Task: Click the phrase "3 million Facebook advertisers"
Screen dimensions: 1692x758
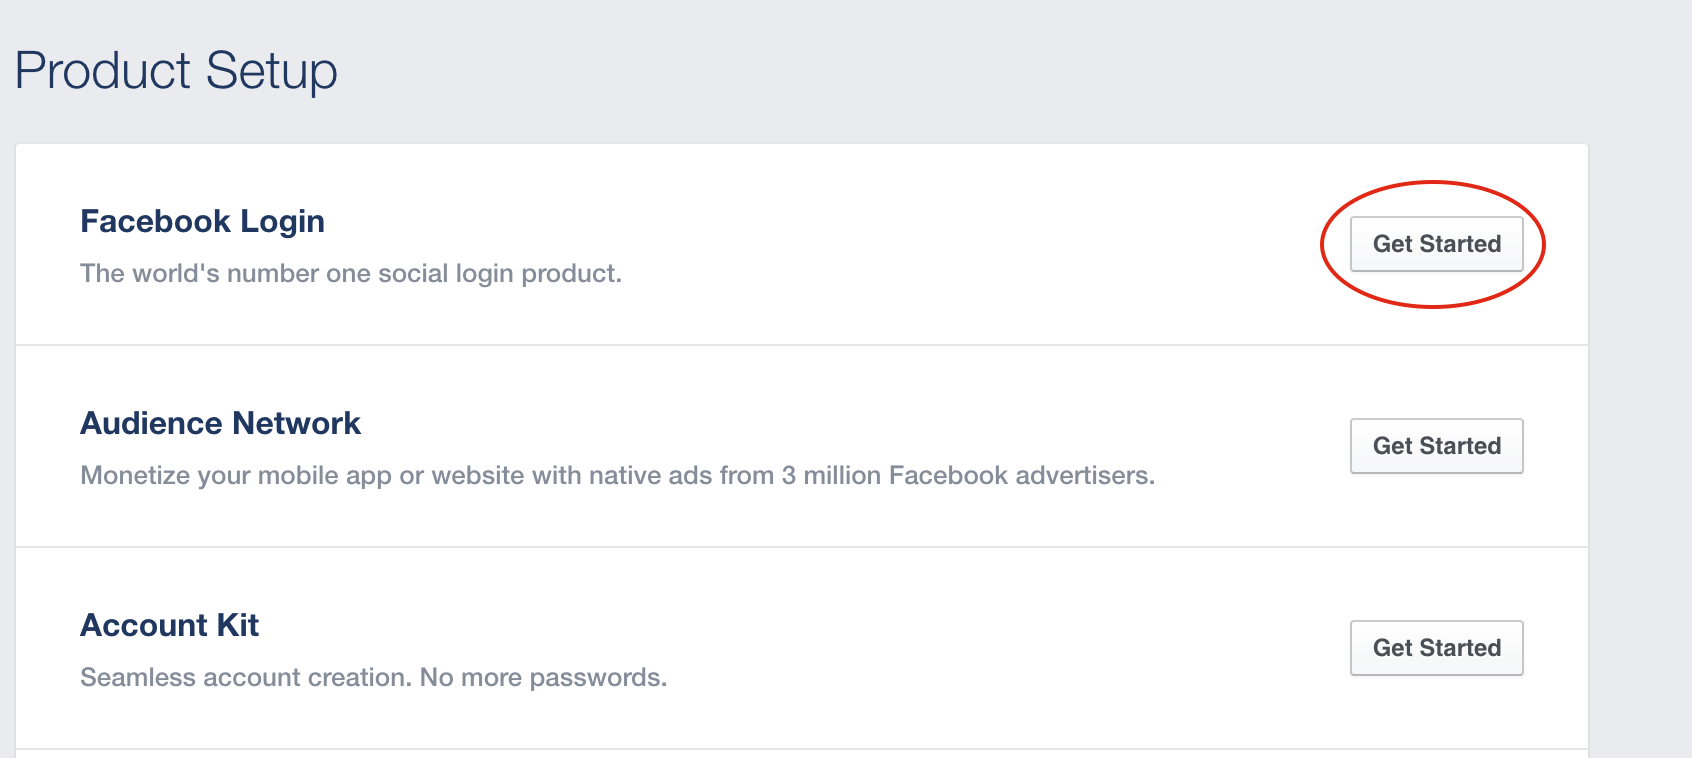Action: (967, 475)
